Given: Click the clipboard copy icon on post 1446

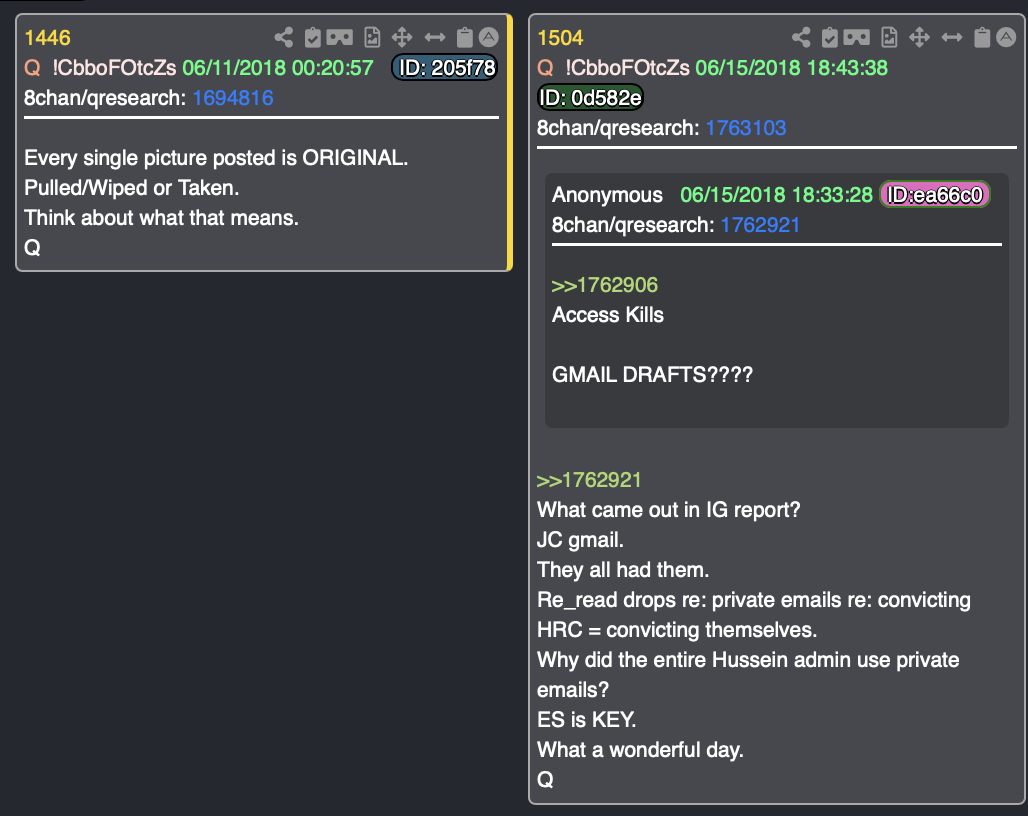Looking at the screenshot, I should 464,37.
